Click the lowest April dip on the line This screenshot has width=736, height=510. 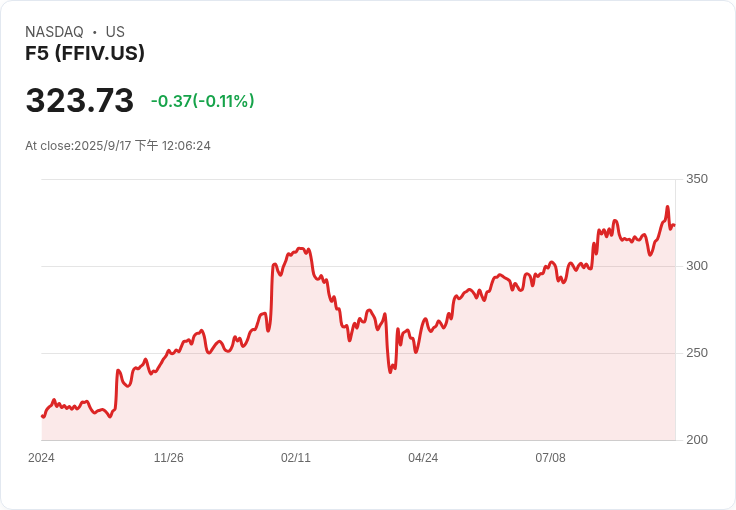(390, 372)
